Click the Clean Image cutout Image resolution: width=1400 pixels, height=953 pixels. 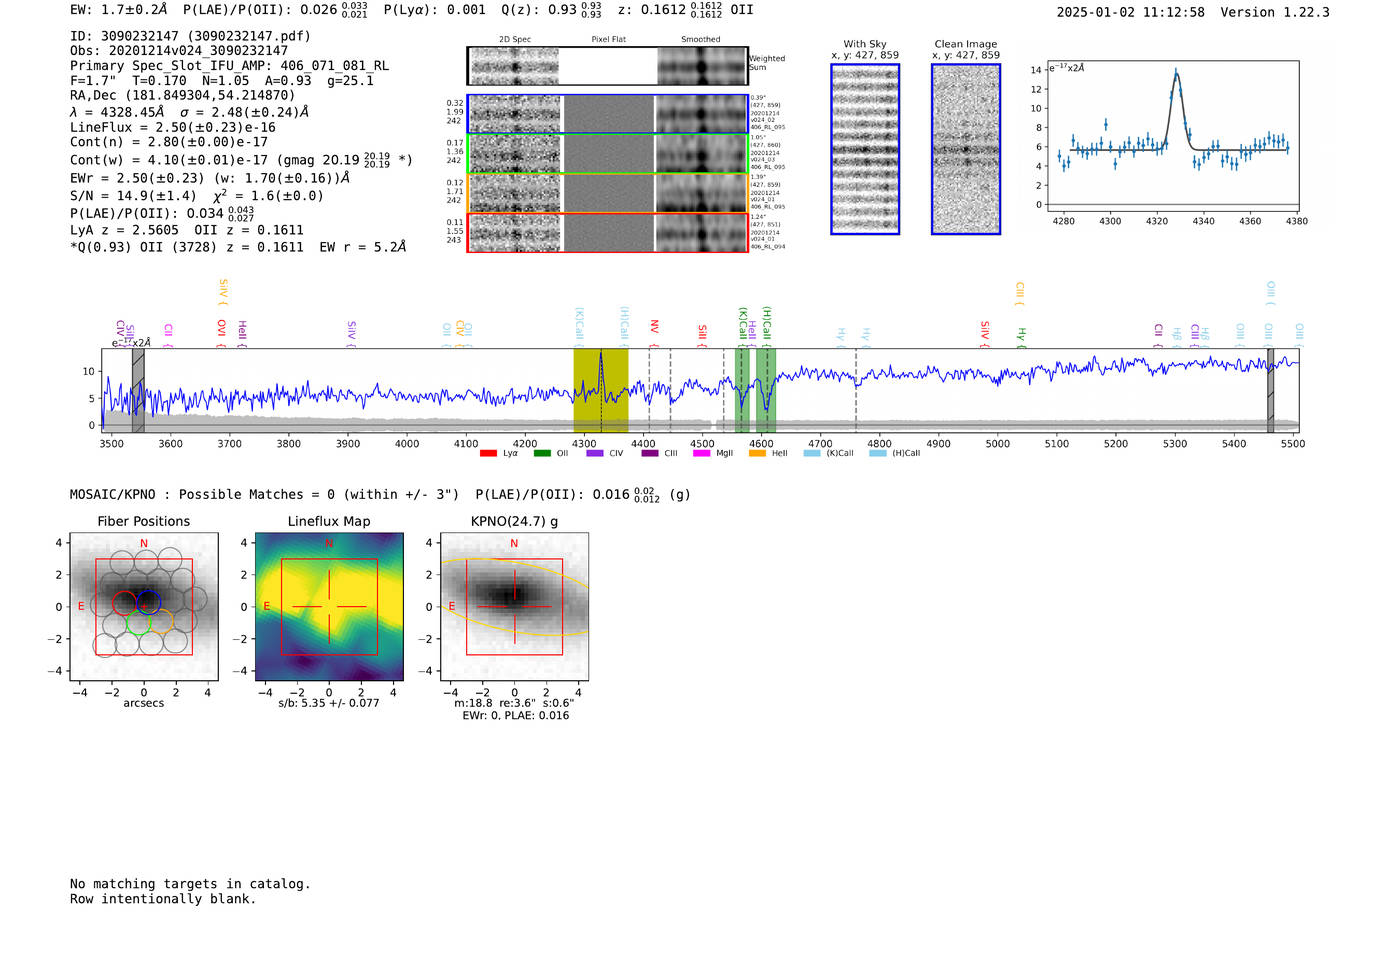[966, 149]
